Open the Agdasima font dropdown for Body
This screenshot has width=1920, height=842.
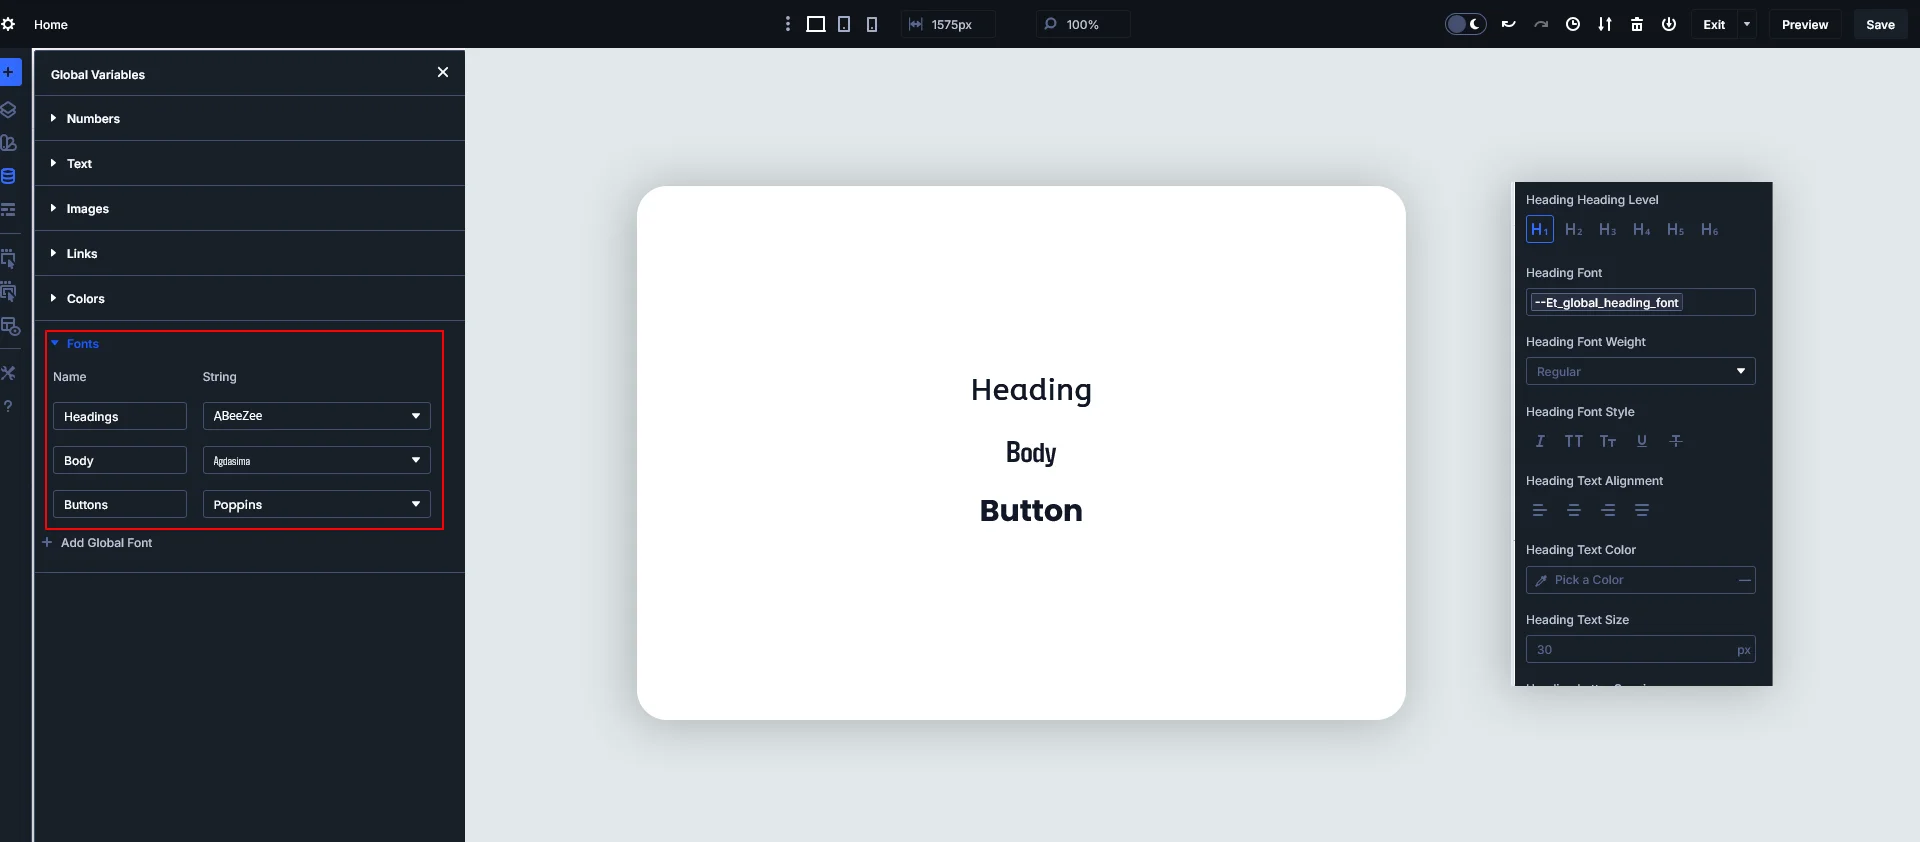coord(316,460)
